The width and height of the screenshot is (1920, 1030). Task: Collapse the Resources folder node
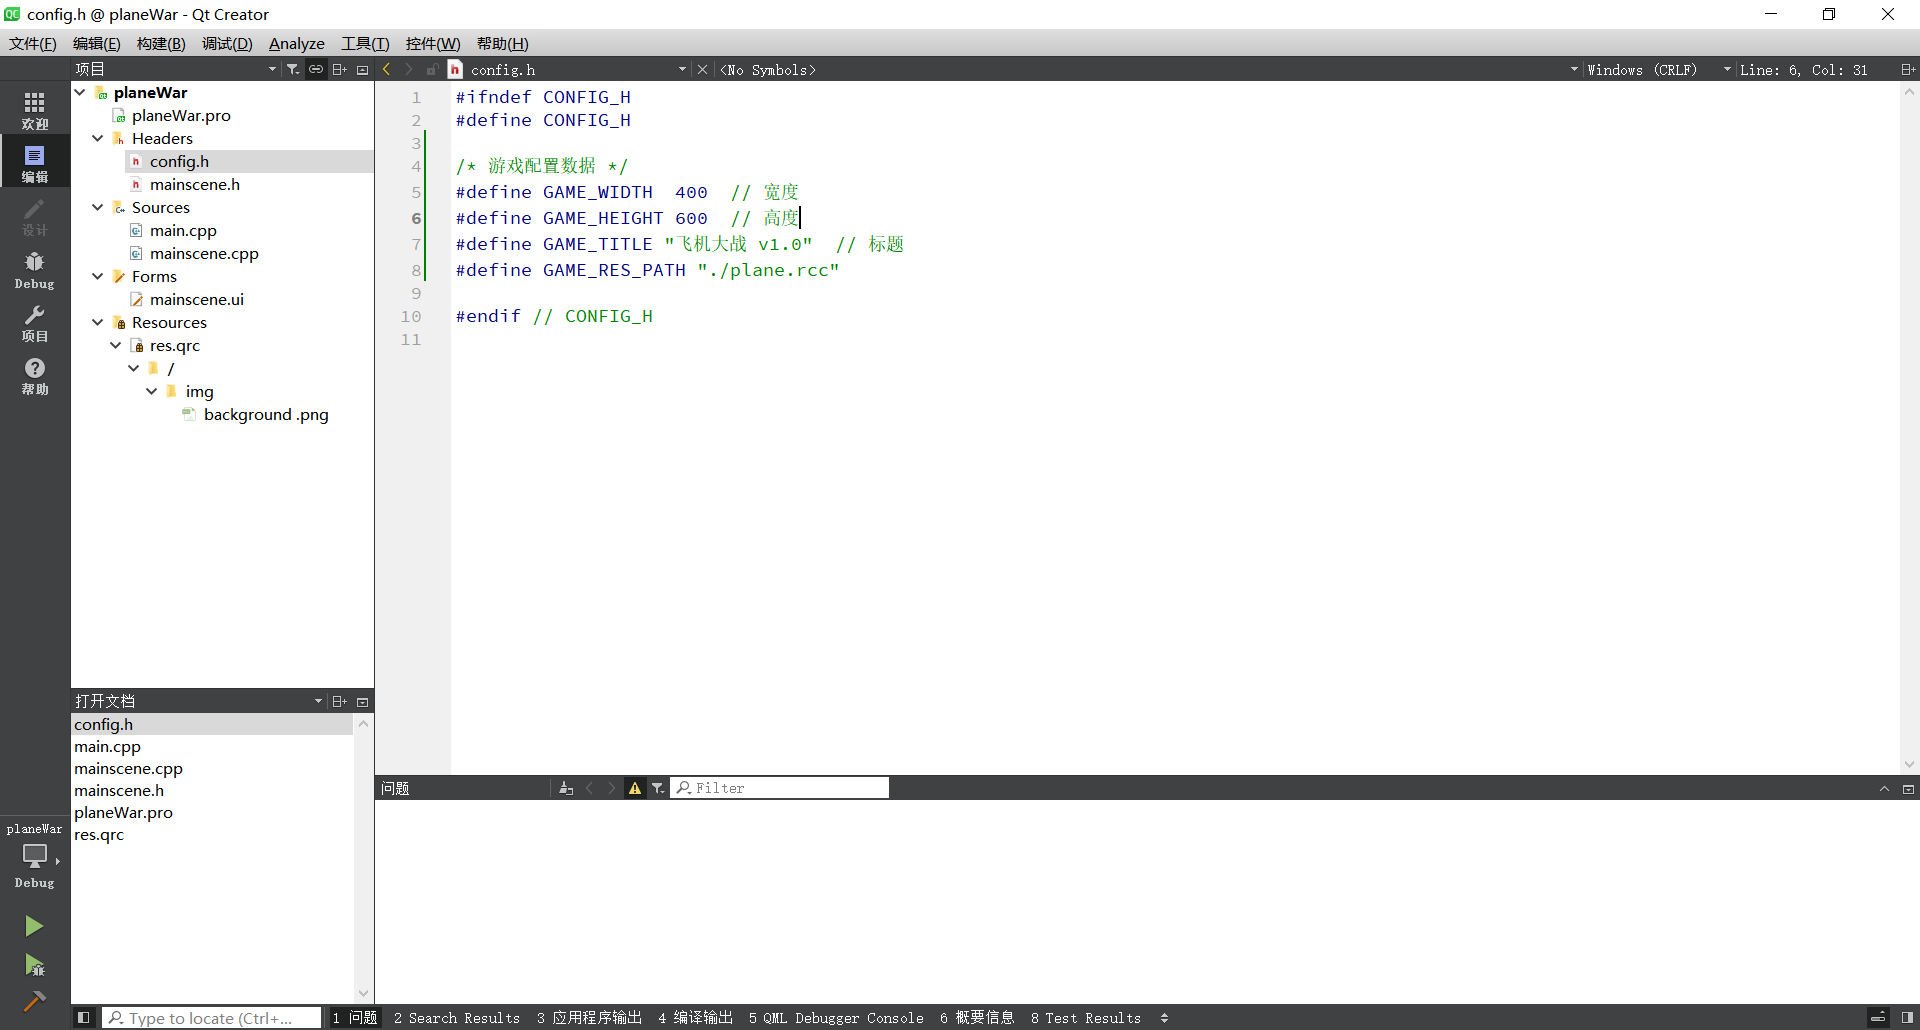98,322
